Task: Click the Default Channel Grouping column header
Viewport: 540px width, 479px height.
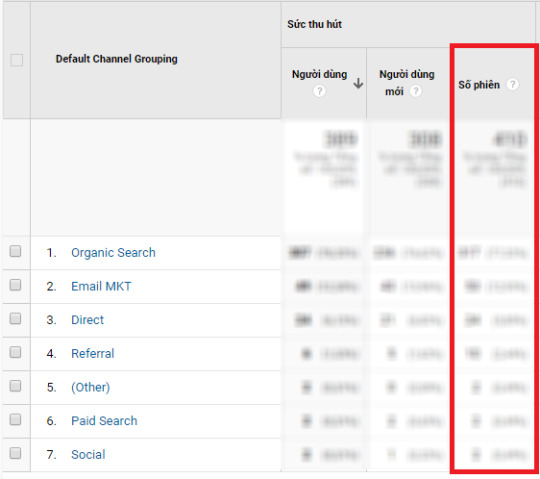Action: tap(116, 59)
